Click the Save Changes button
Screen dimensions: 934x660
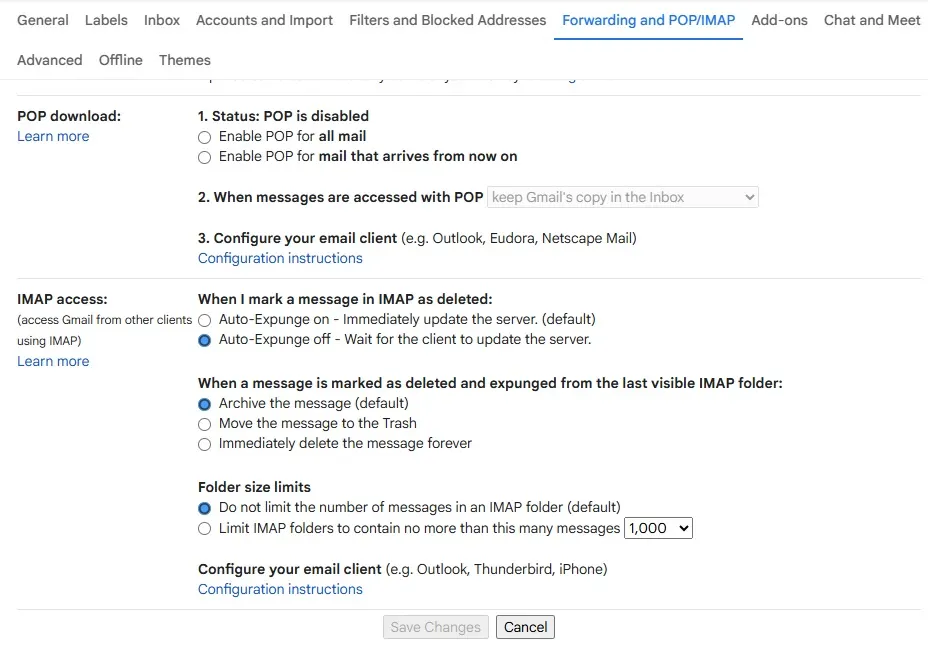(435, 627)
